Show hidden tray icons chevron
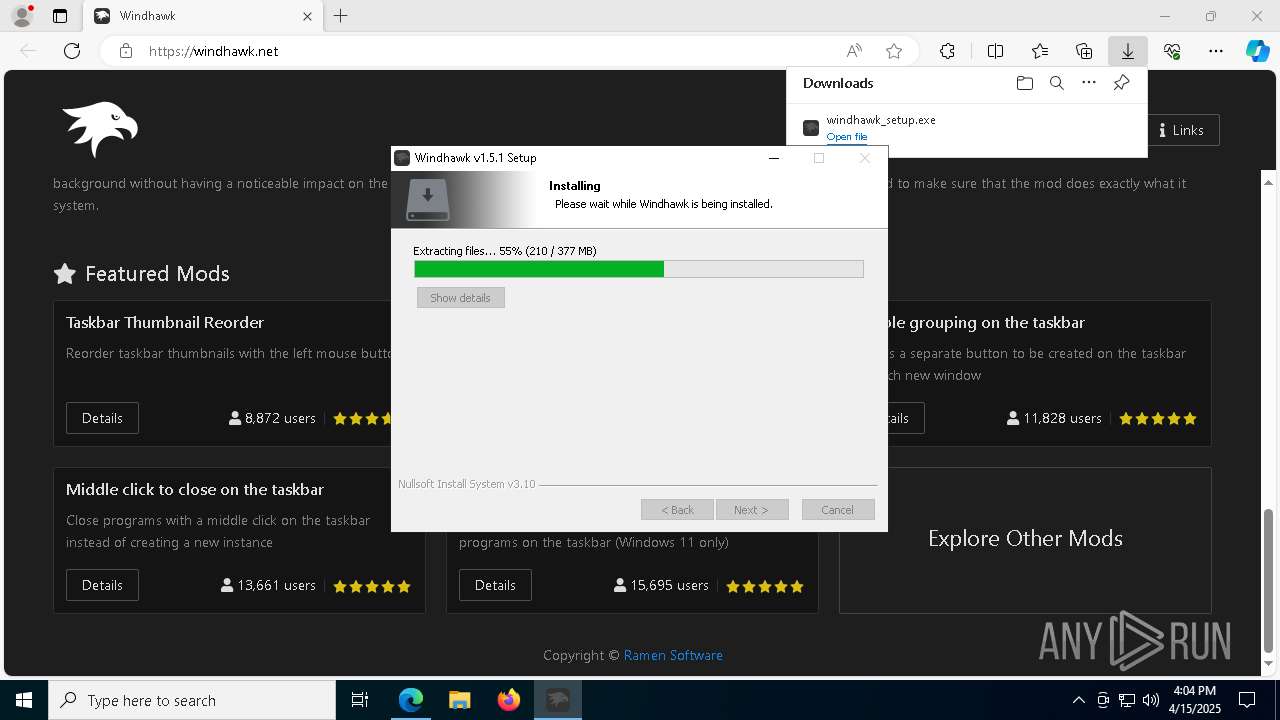 pyautogui.click(x=1078, y=700)
